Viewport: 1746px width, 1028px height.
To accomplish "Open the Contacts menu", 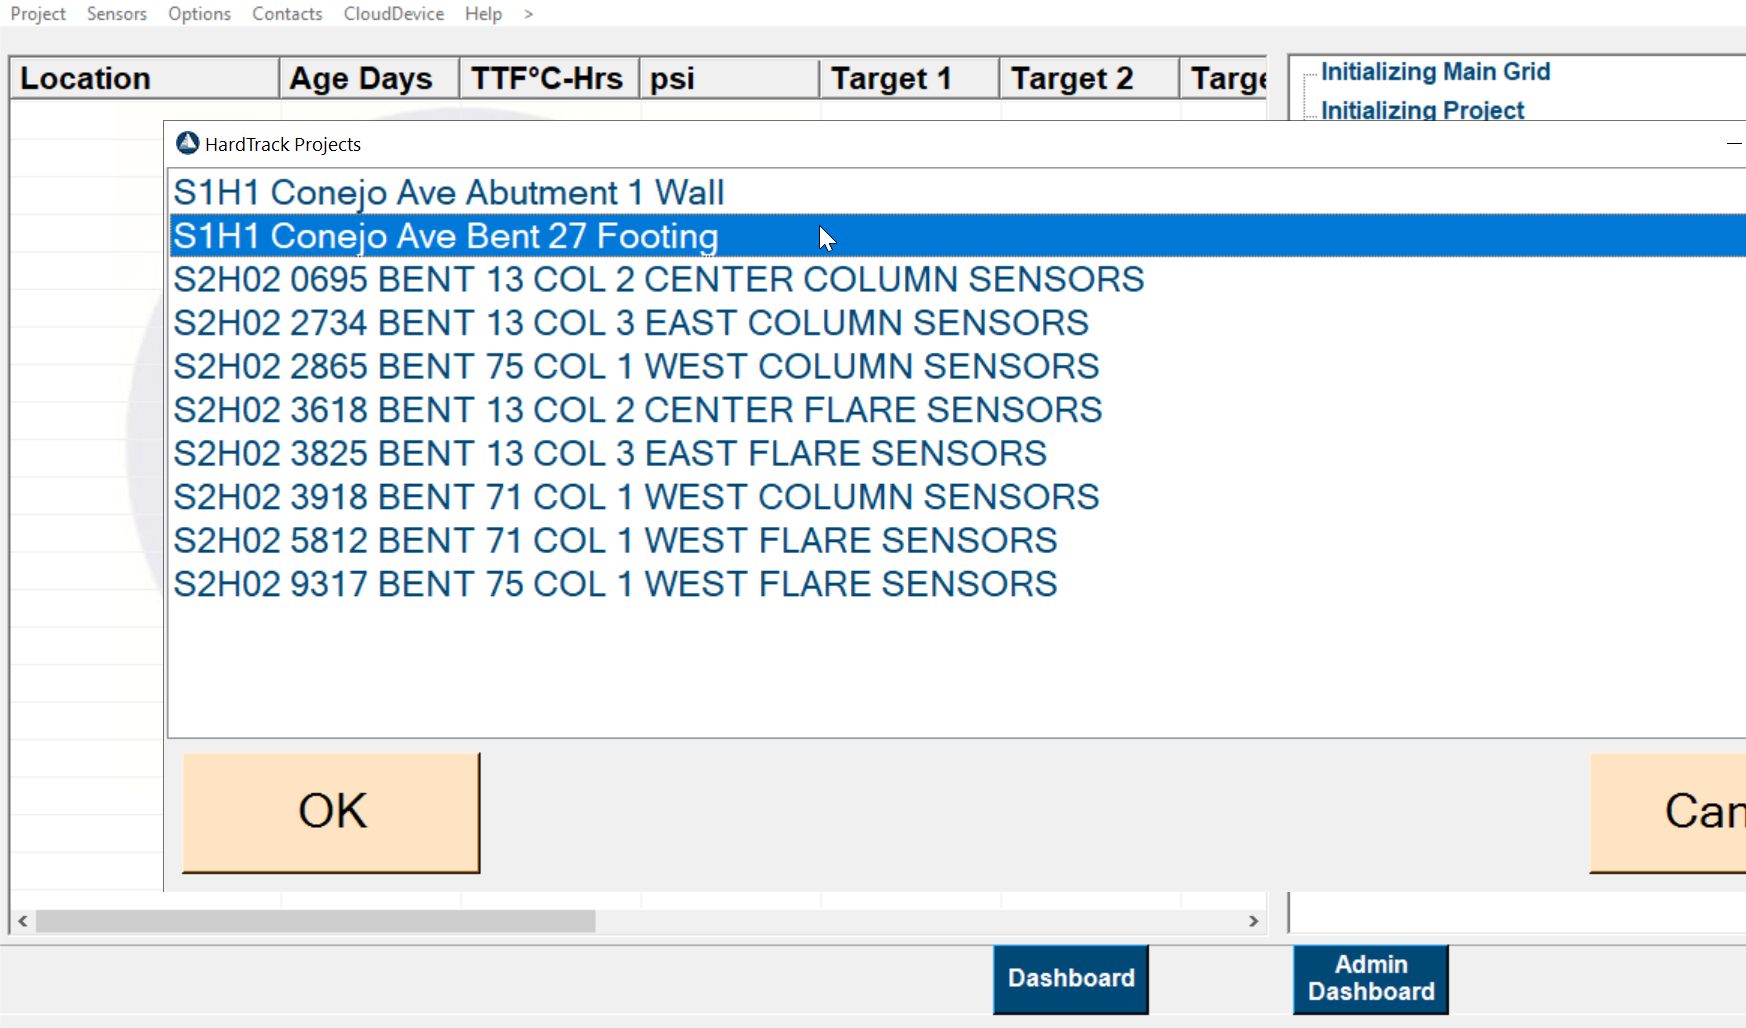I will (287, 14).
